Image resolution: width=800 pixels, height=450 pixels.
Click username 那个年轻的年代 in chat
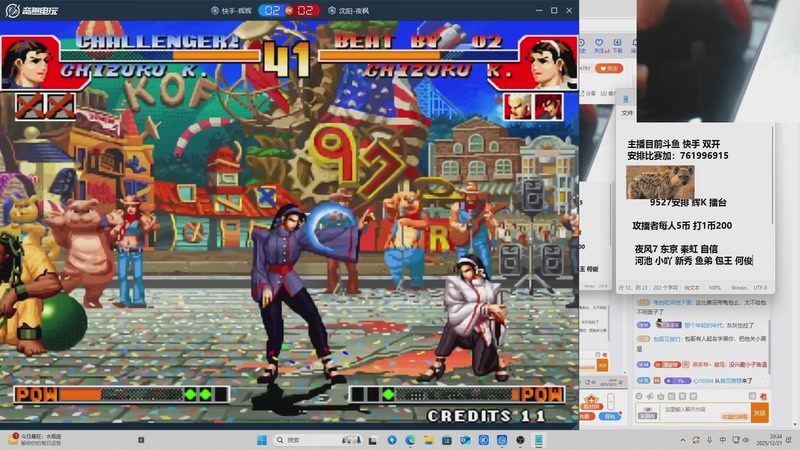click(704, 325)
